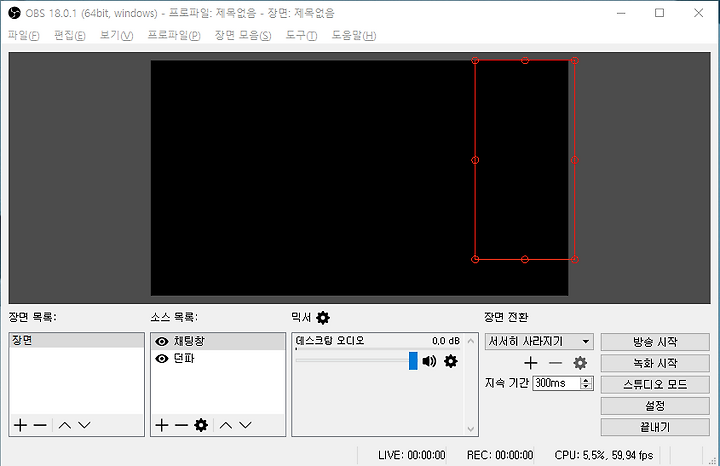Select the 채팅창 source row

tap(218, 342)
